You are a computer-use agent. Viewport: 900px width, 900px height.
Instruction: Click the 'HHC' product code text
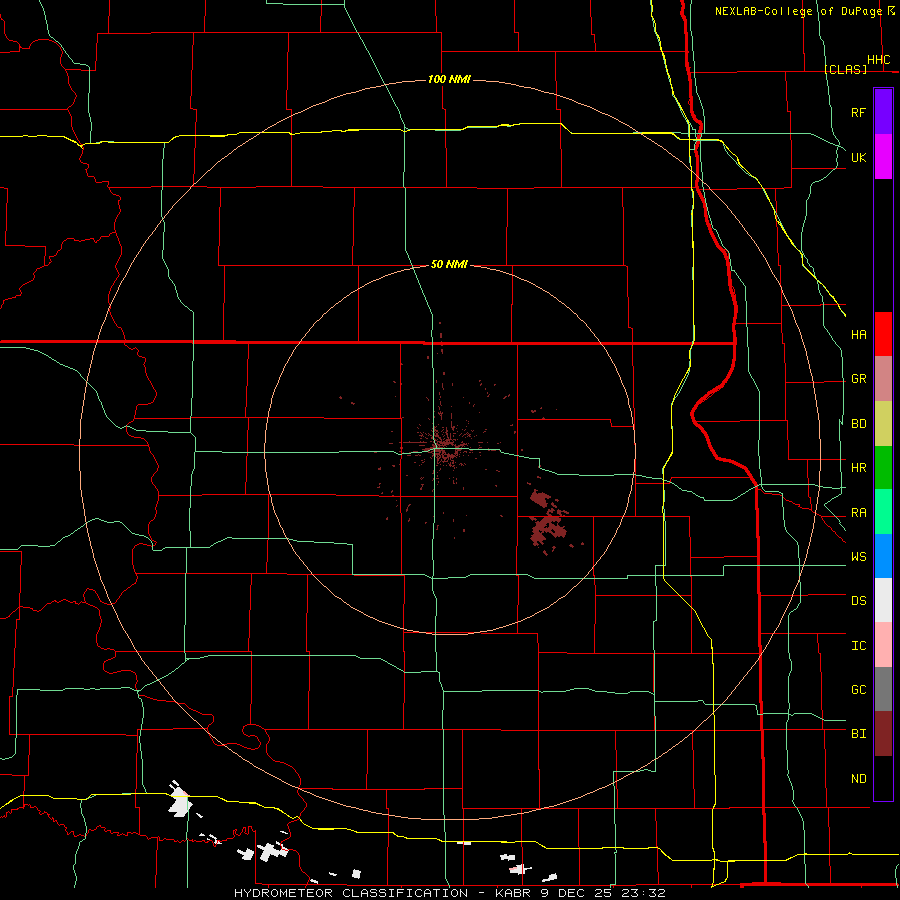click(879, 60)
